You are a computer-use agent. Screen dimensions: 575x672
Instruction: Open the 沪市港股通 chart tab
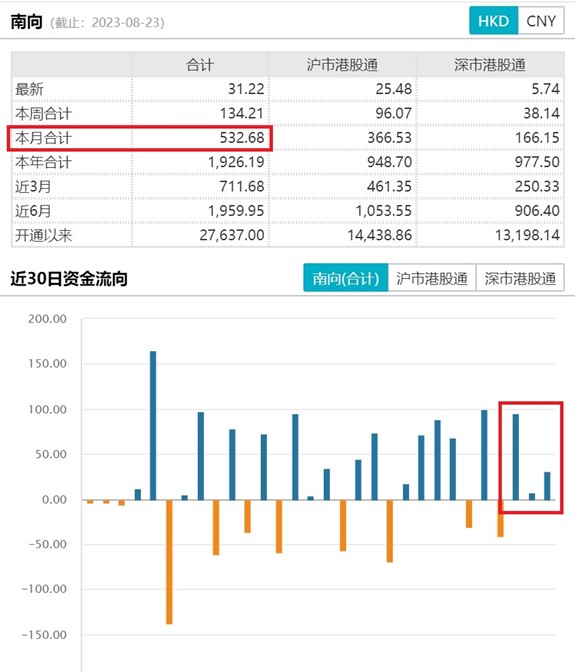(x=432, y=278)
